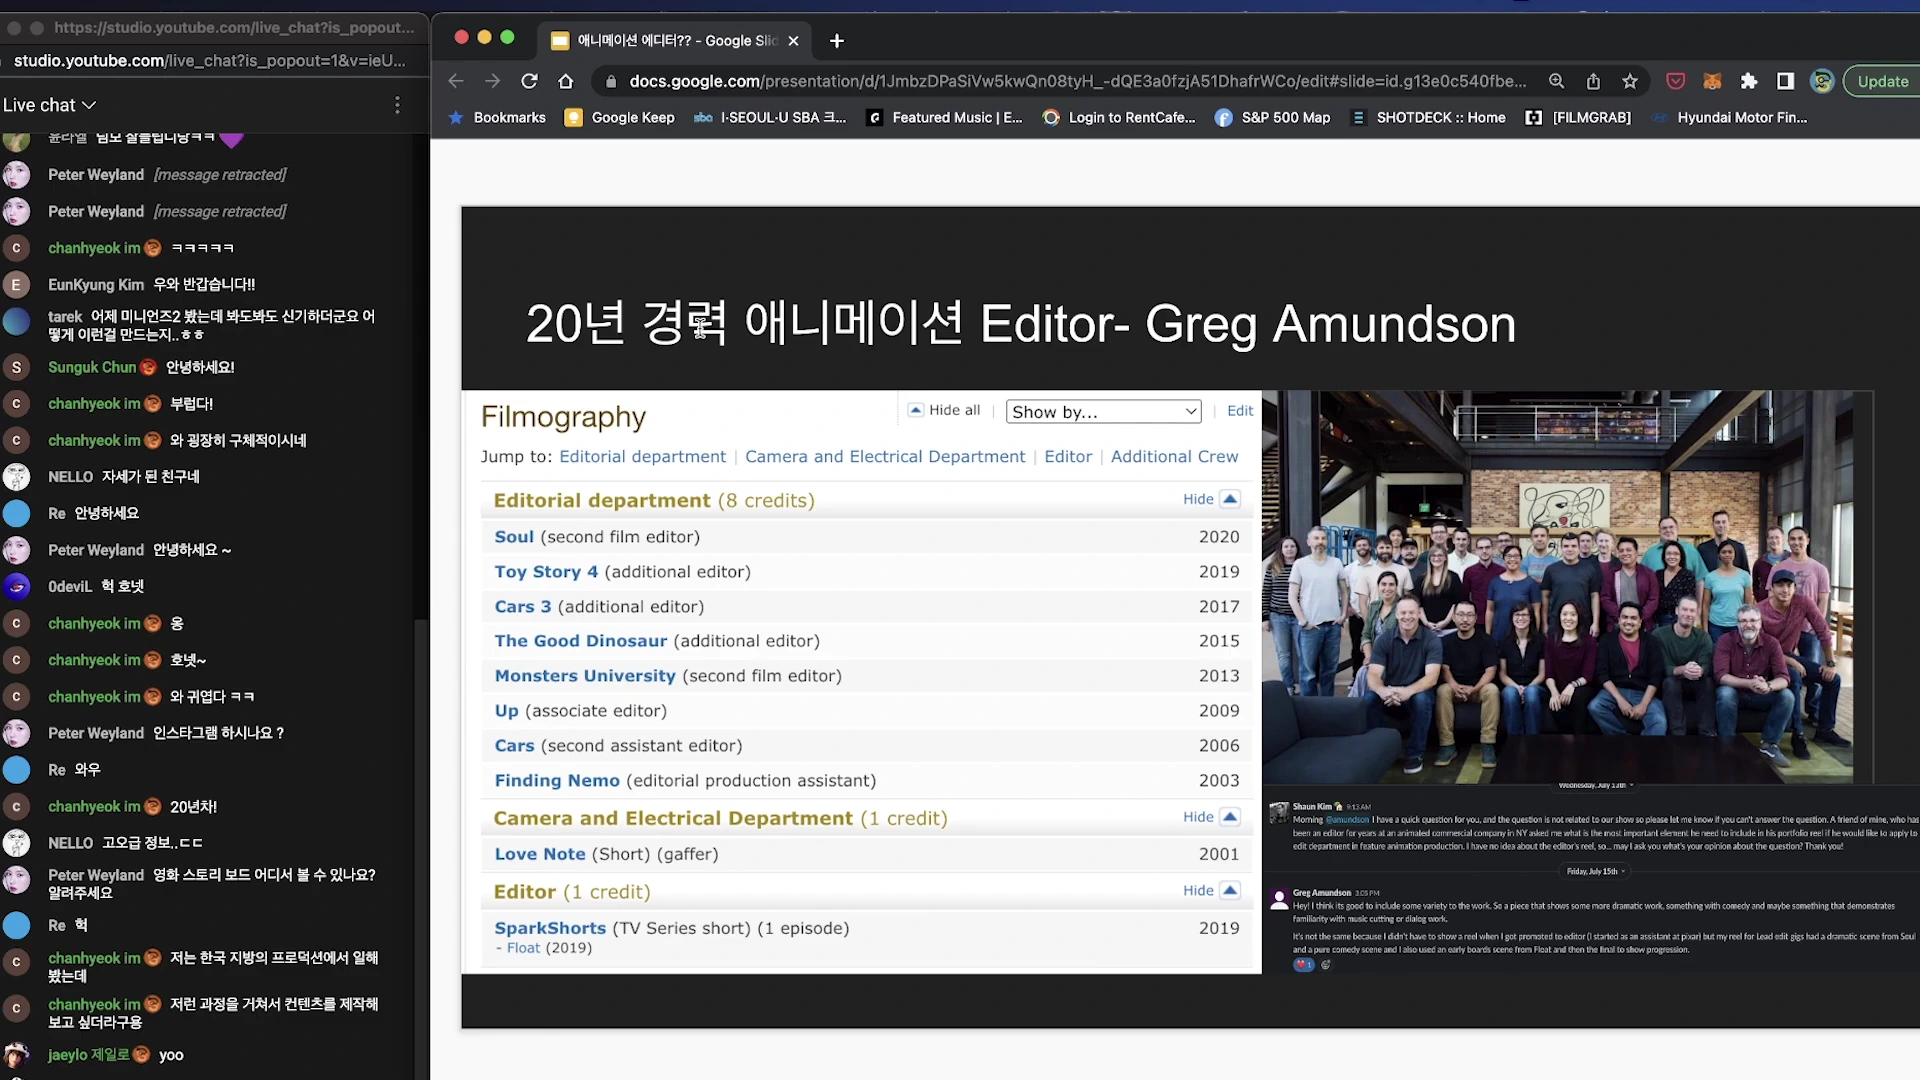Open the Toy Story 4 link
This screenshot has width=1920, height=1080.
(x=546, y=572)
